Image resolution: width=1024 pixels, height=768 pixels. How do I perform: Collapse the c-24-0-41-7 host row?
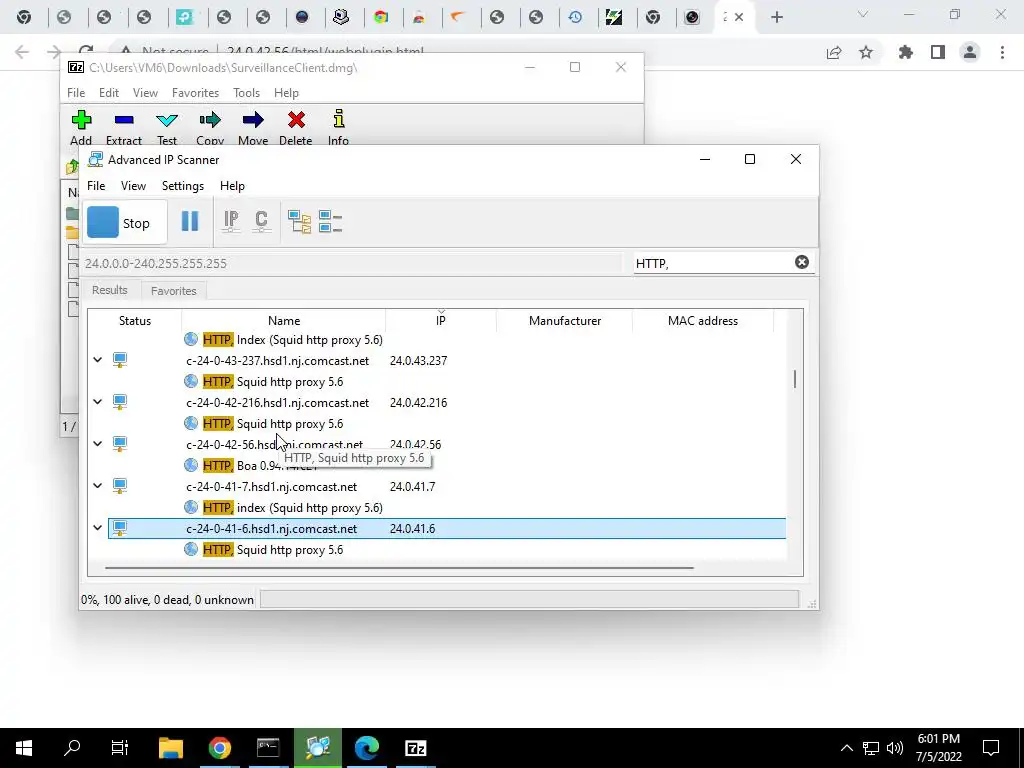pyautogui.click(x=98, y=485)
